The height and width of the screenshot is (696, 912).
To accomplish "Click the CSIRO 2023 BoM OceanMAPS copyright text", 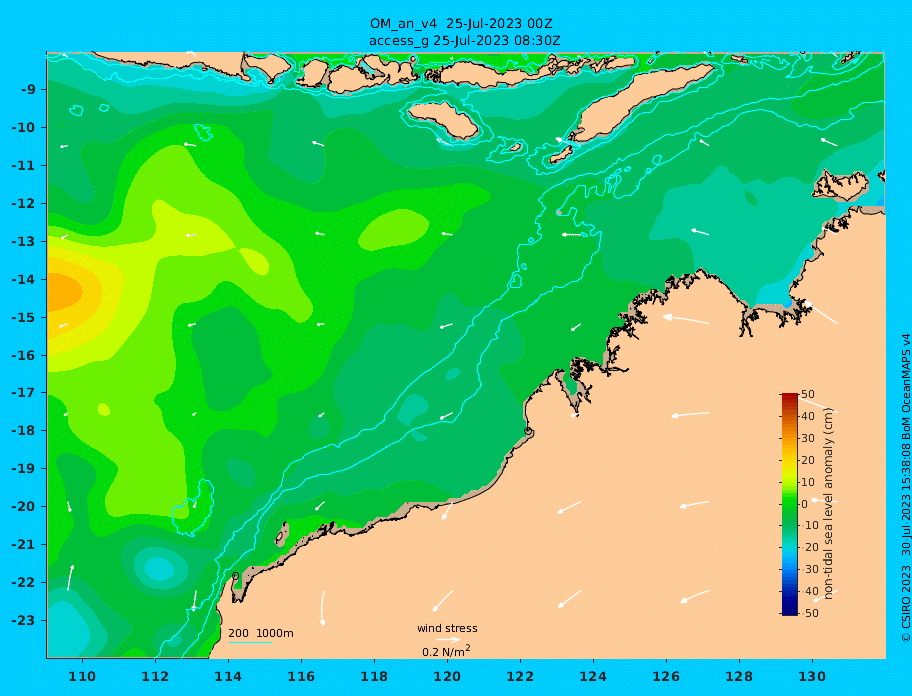I will [905, 488].
